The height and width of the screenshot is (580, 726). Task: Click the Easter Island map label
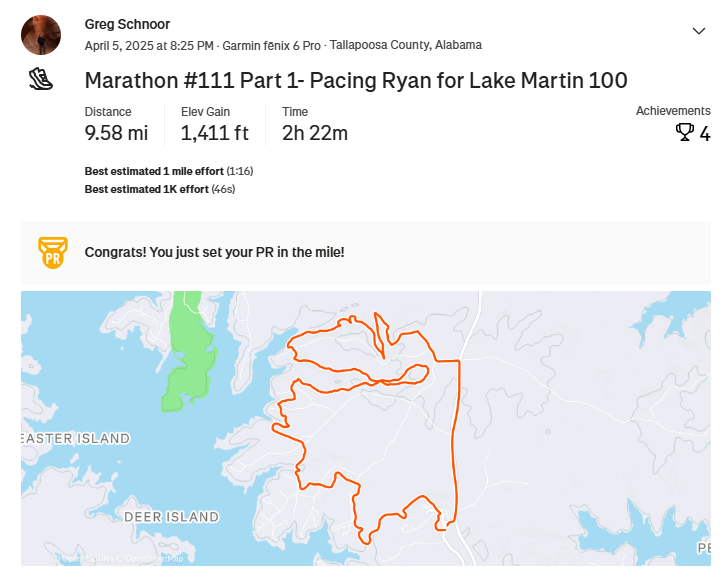[77, 438]
